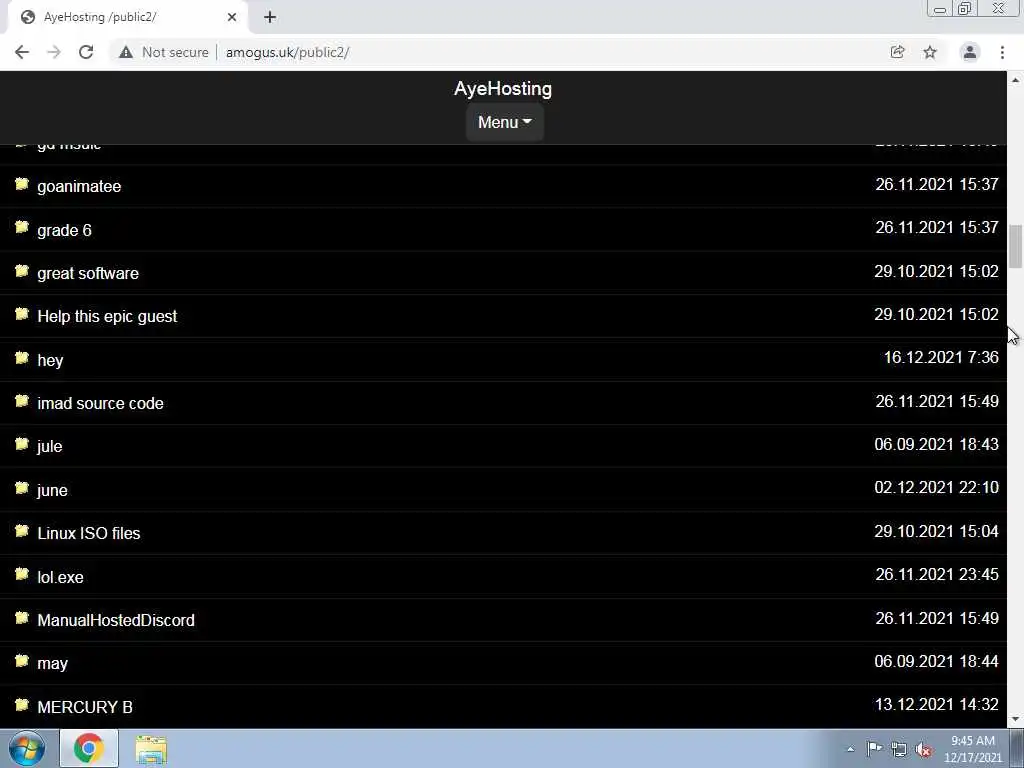Click the folder icon for great software
This screenshot has height=768, width=1024.
22,272
